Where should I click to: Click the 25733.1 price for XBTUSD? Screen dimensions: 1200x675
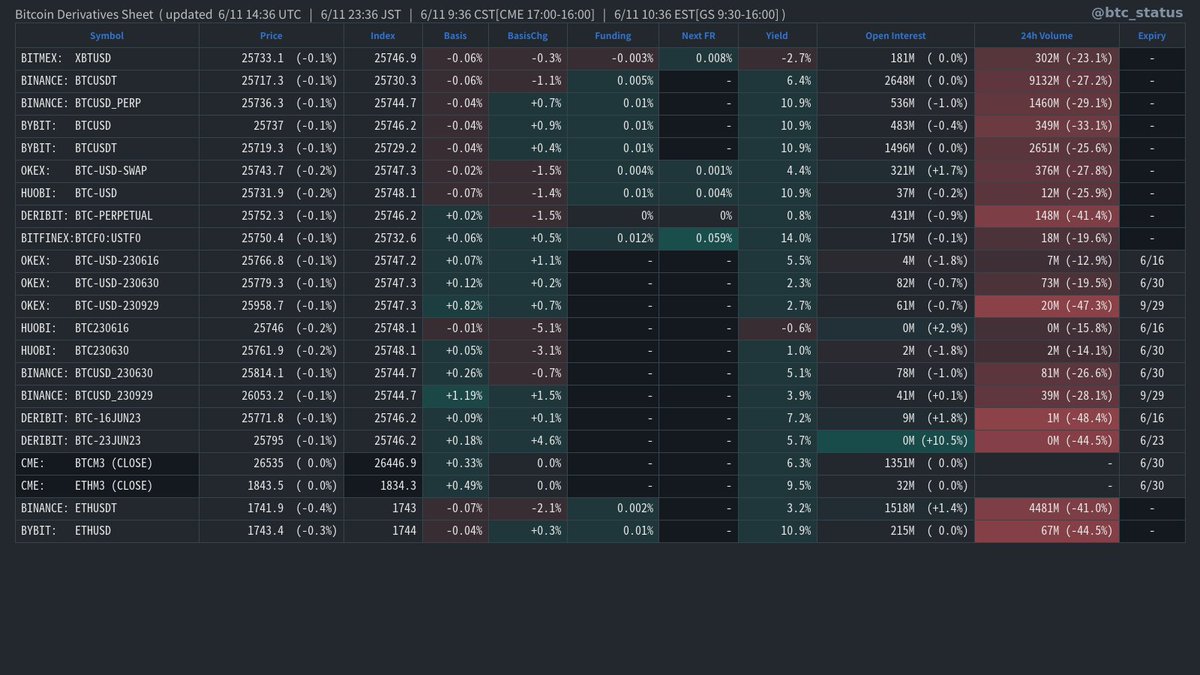click(x=263, y=59)
